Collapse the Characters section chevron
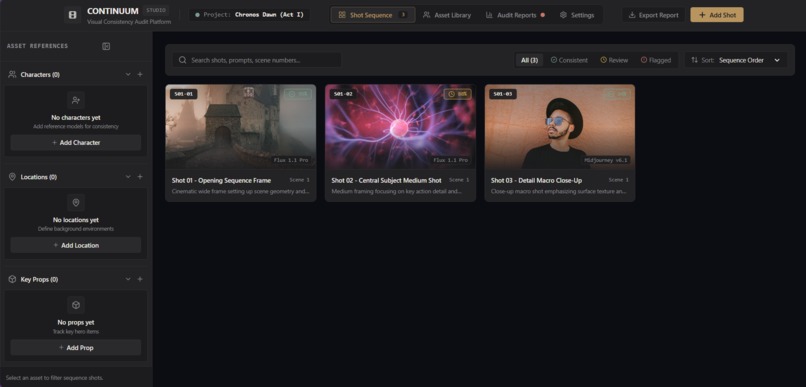This screenshot has height=387, width=806. point(128,75)
